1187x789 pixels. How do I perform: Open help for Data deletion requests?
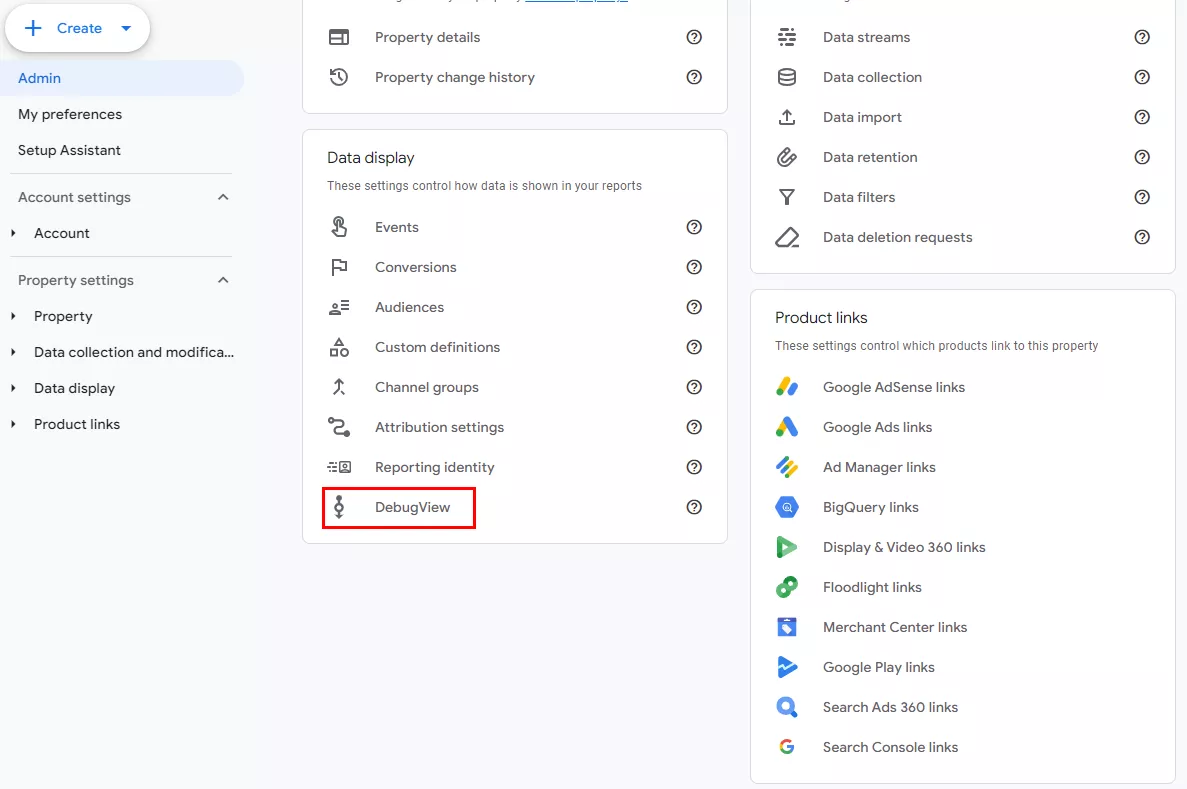(1142, 238)
